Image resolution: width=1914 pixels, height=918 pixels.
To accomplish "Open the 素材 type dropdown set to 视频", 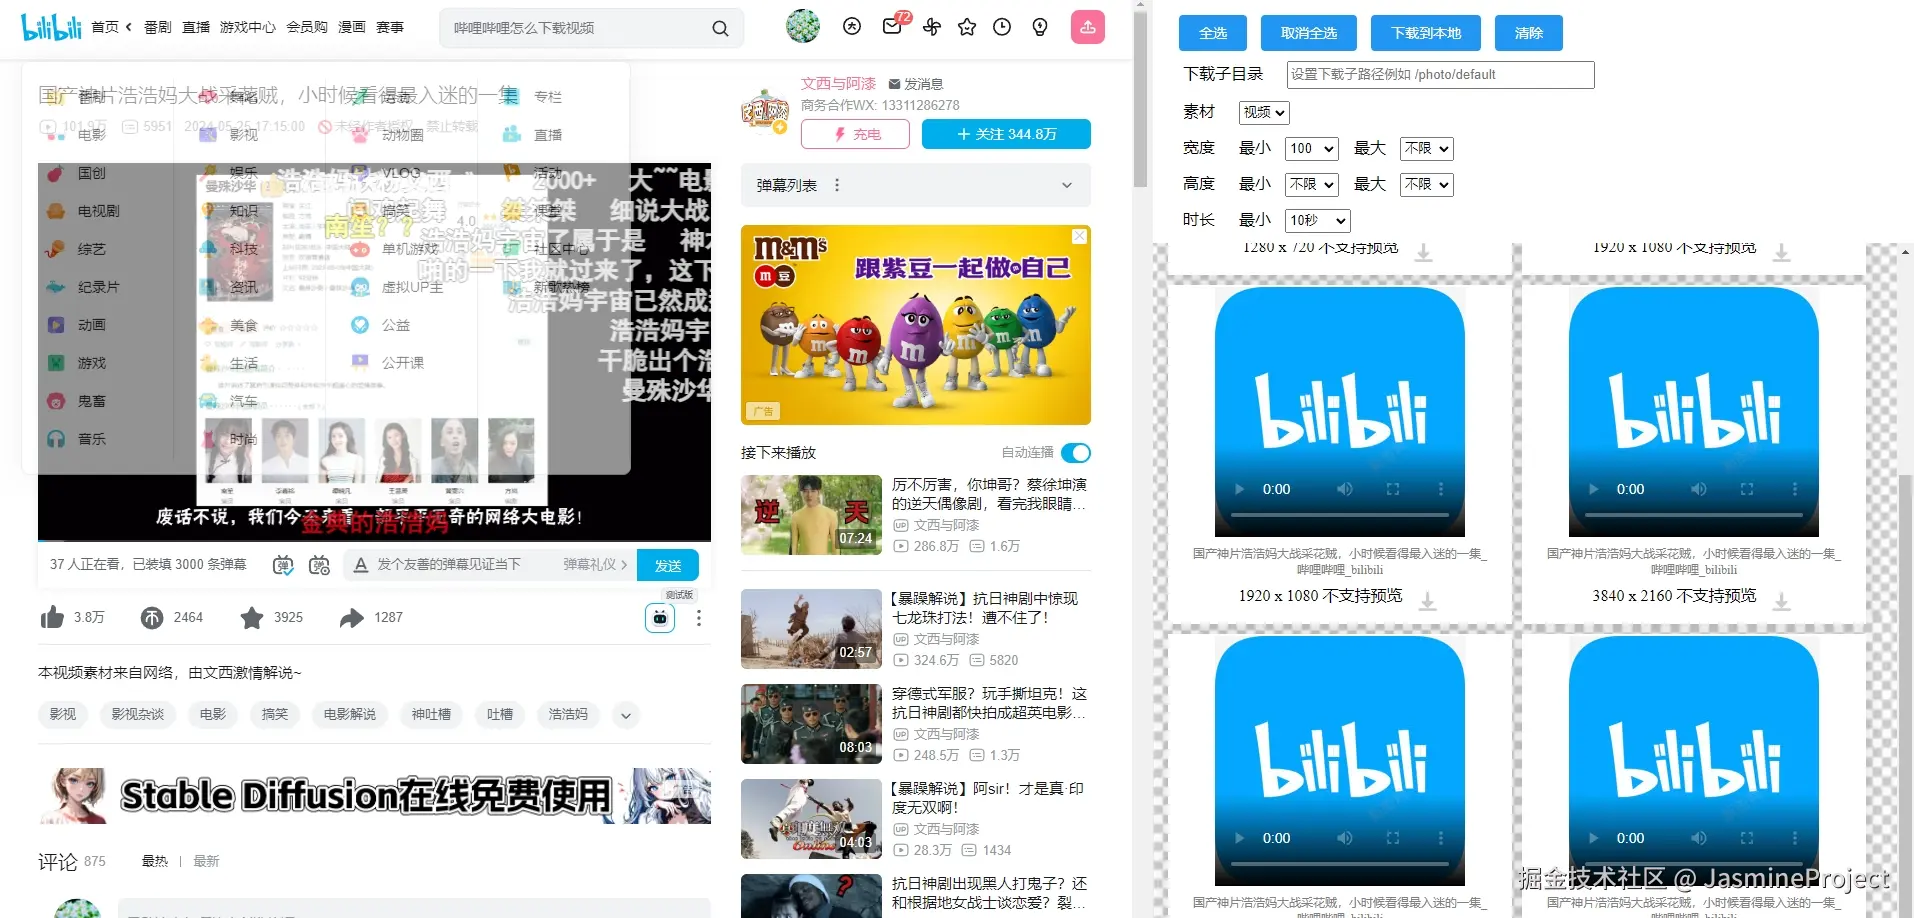I will (1263, 112).
